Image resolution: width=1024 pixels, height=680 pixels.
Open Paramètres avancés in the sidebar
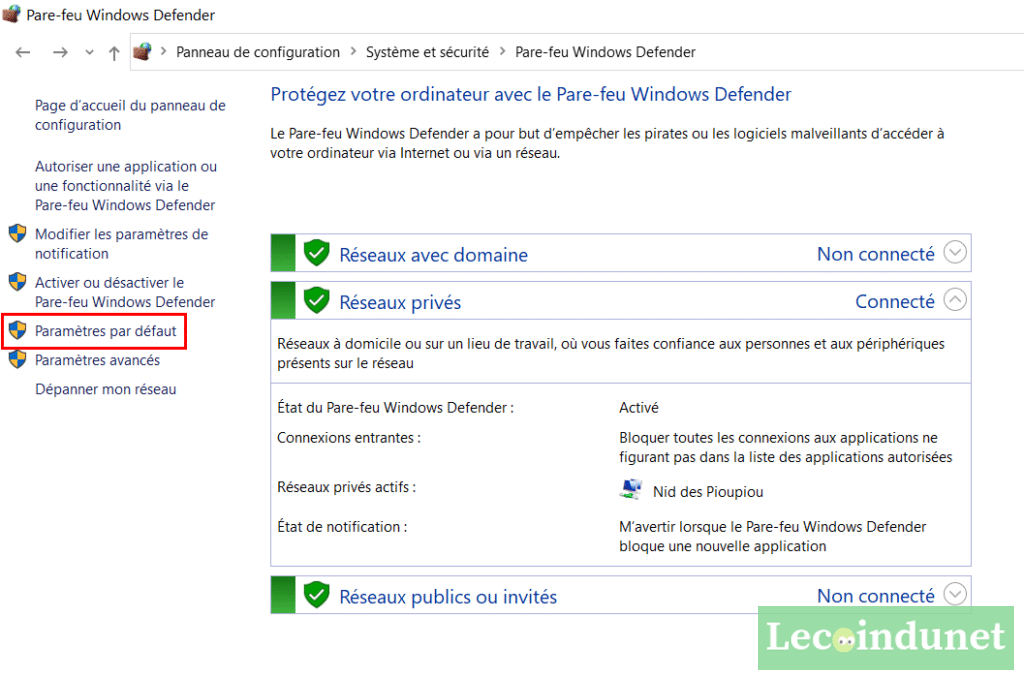pos(97,360)
